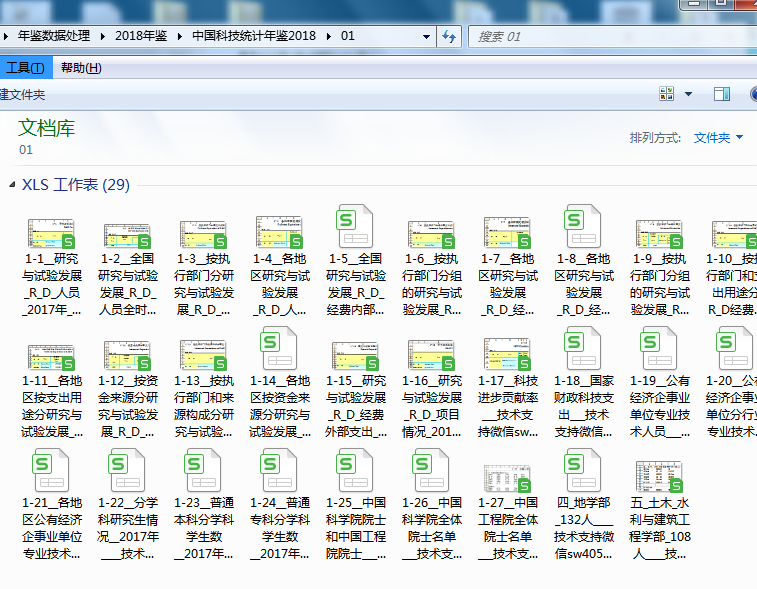Click the XLS 工作表 (29) group header
Image resolution: width=757 pixels, height=589 pixels.
pyautogui.click(x=76, y=184)
